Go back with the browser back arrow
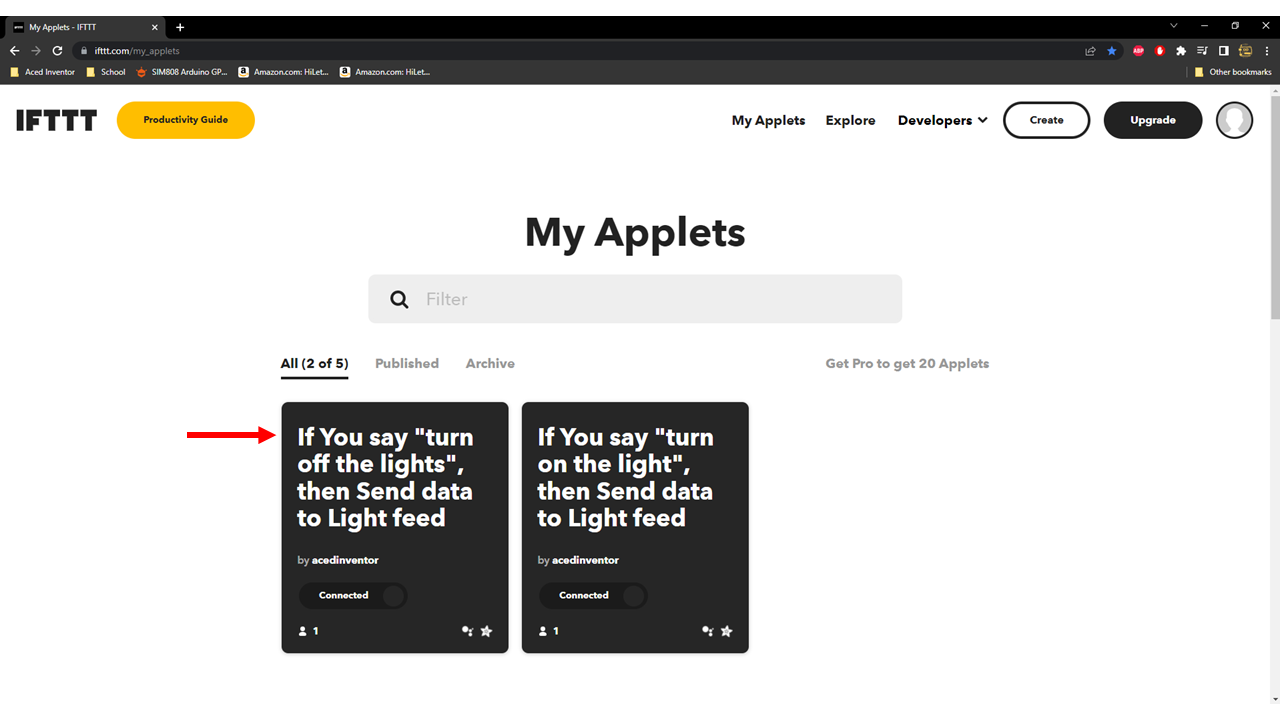 pyautogui.click(x=14, y=51)
